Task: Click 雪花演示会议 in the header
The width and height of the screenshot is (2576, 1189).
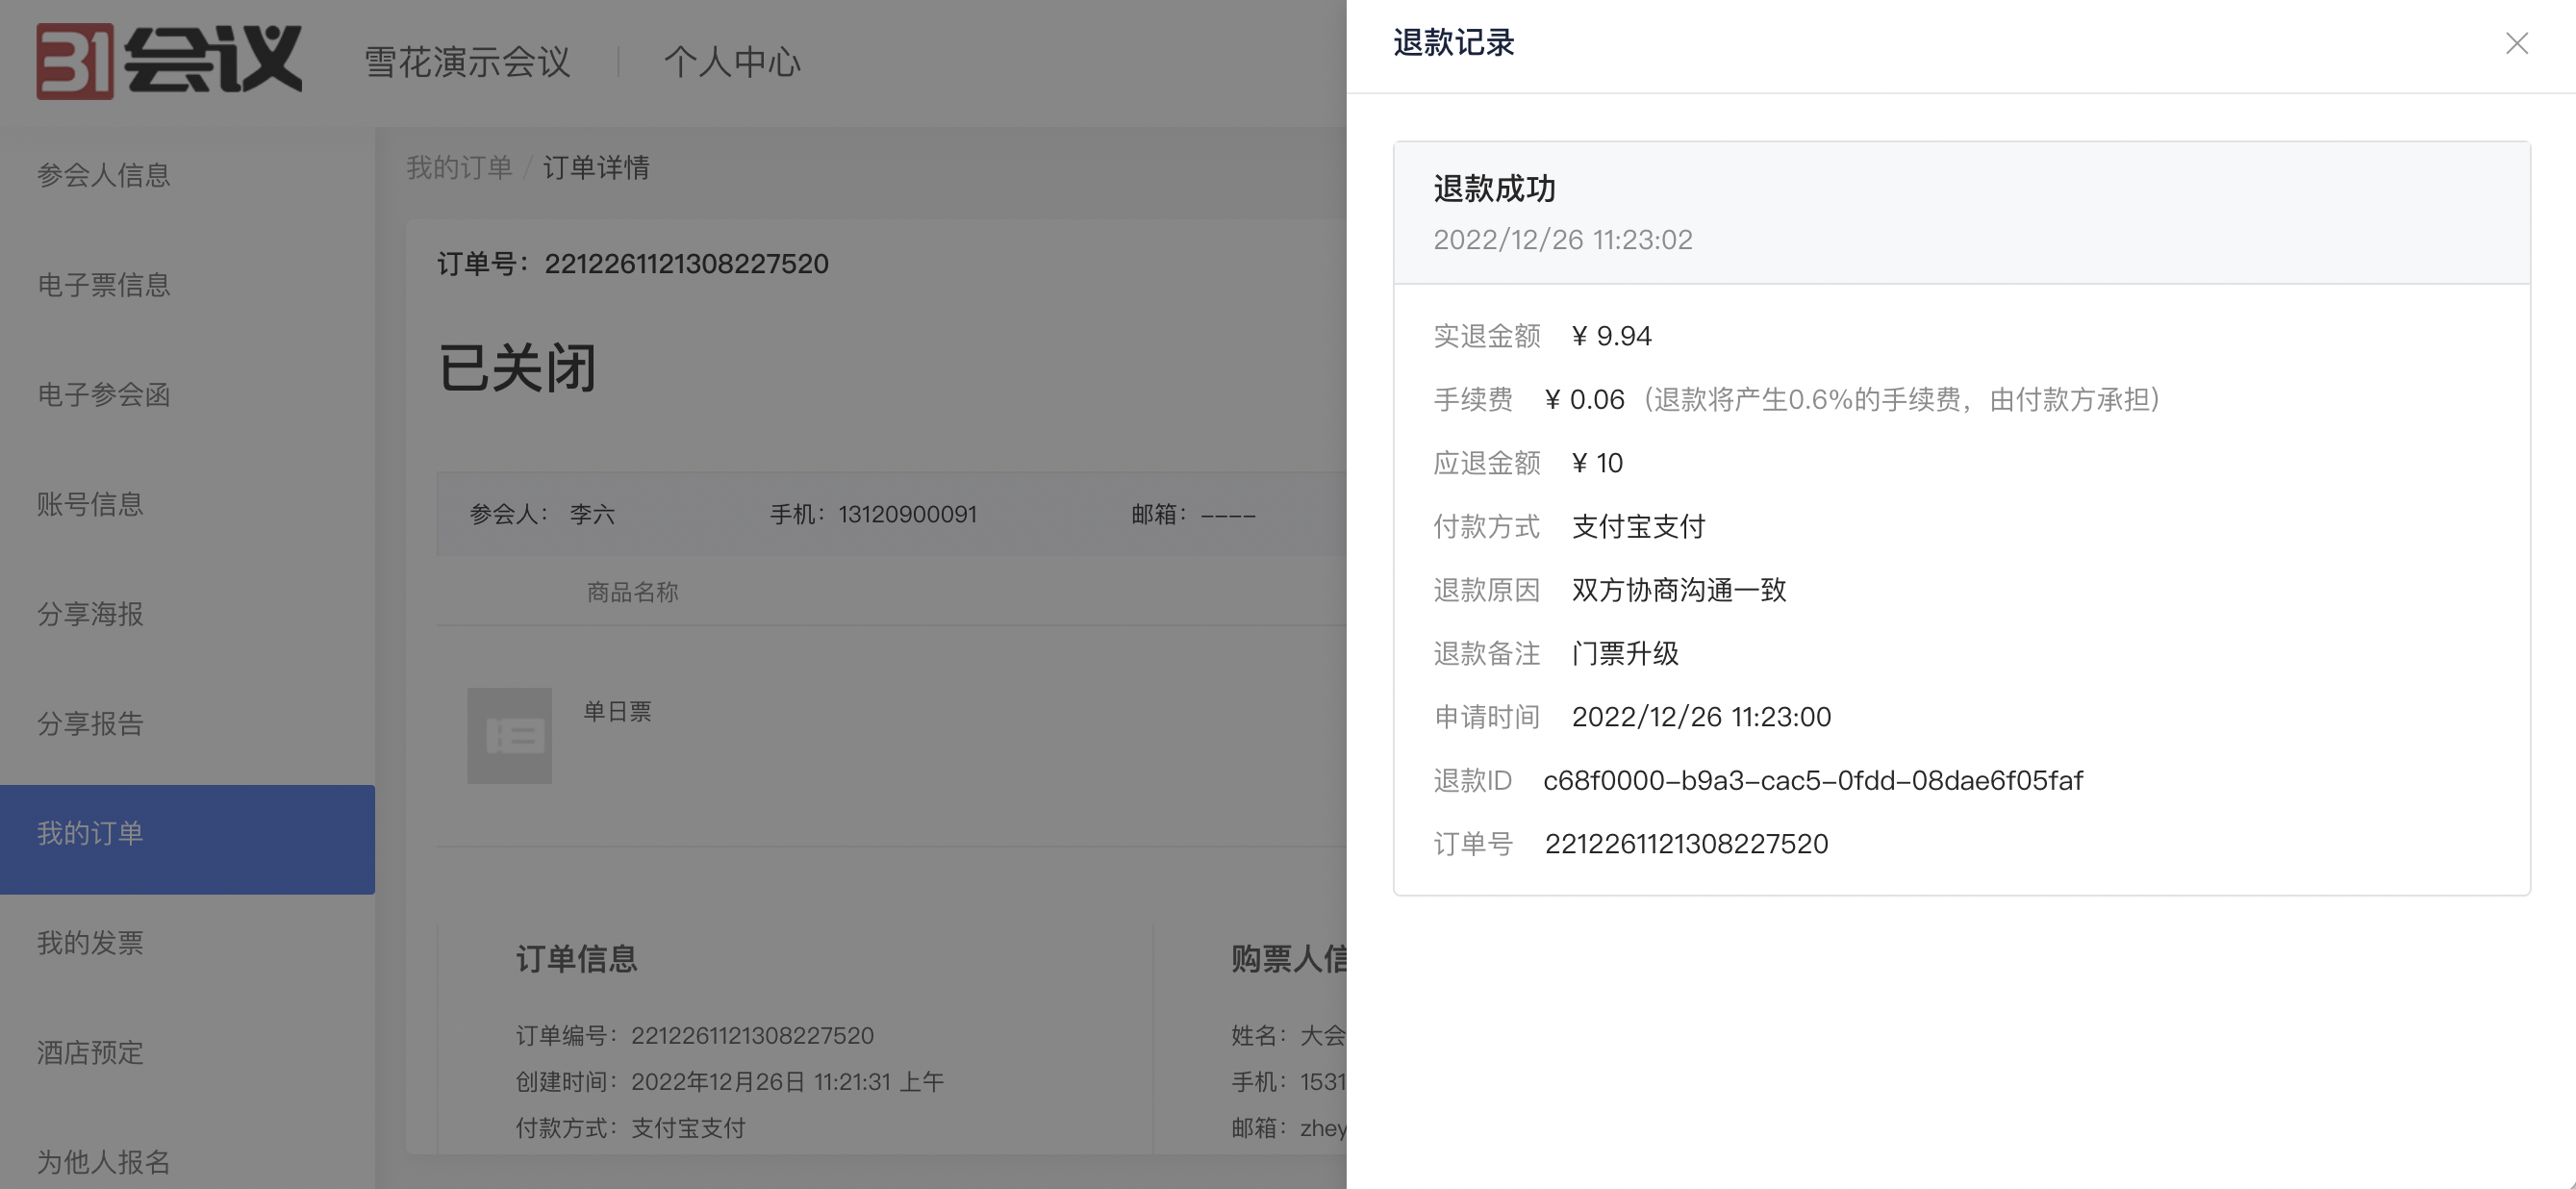Action: [x=467, y=62]
